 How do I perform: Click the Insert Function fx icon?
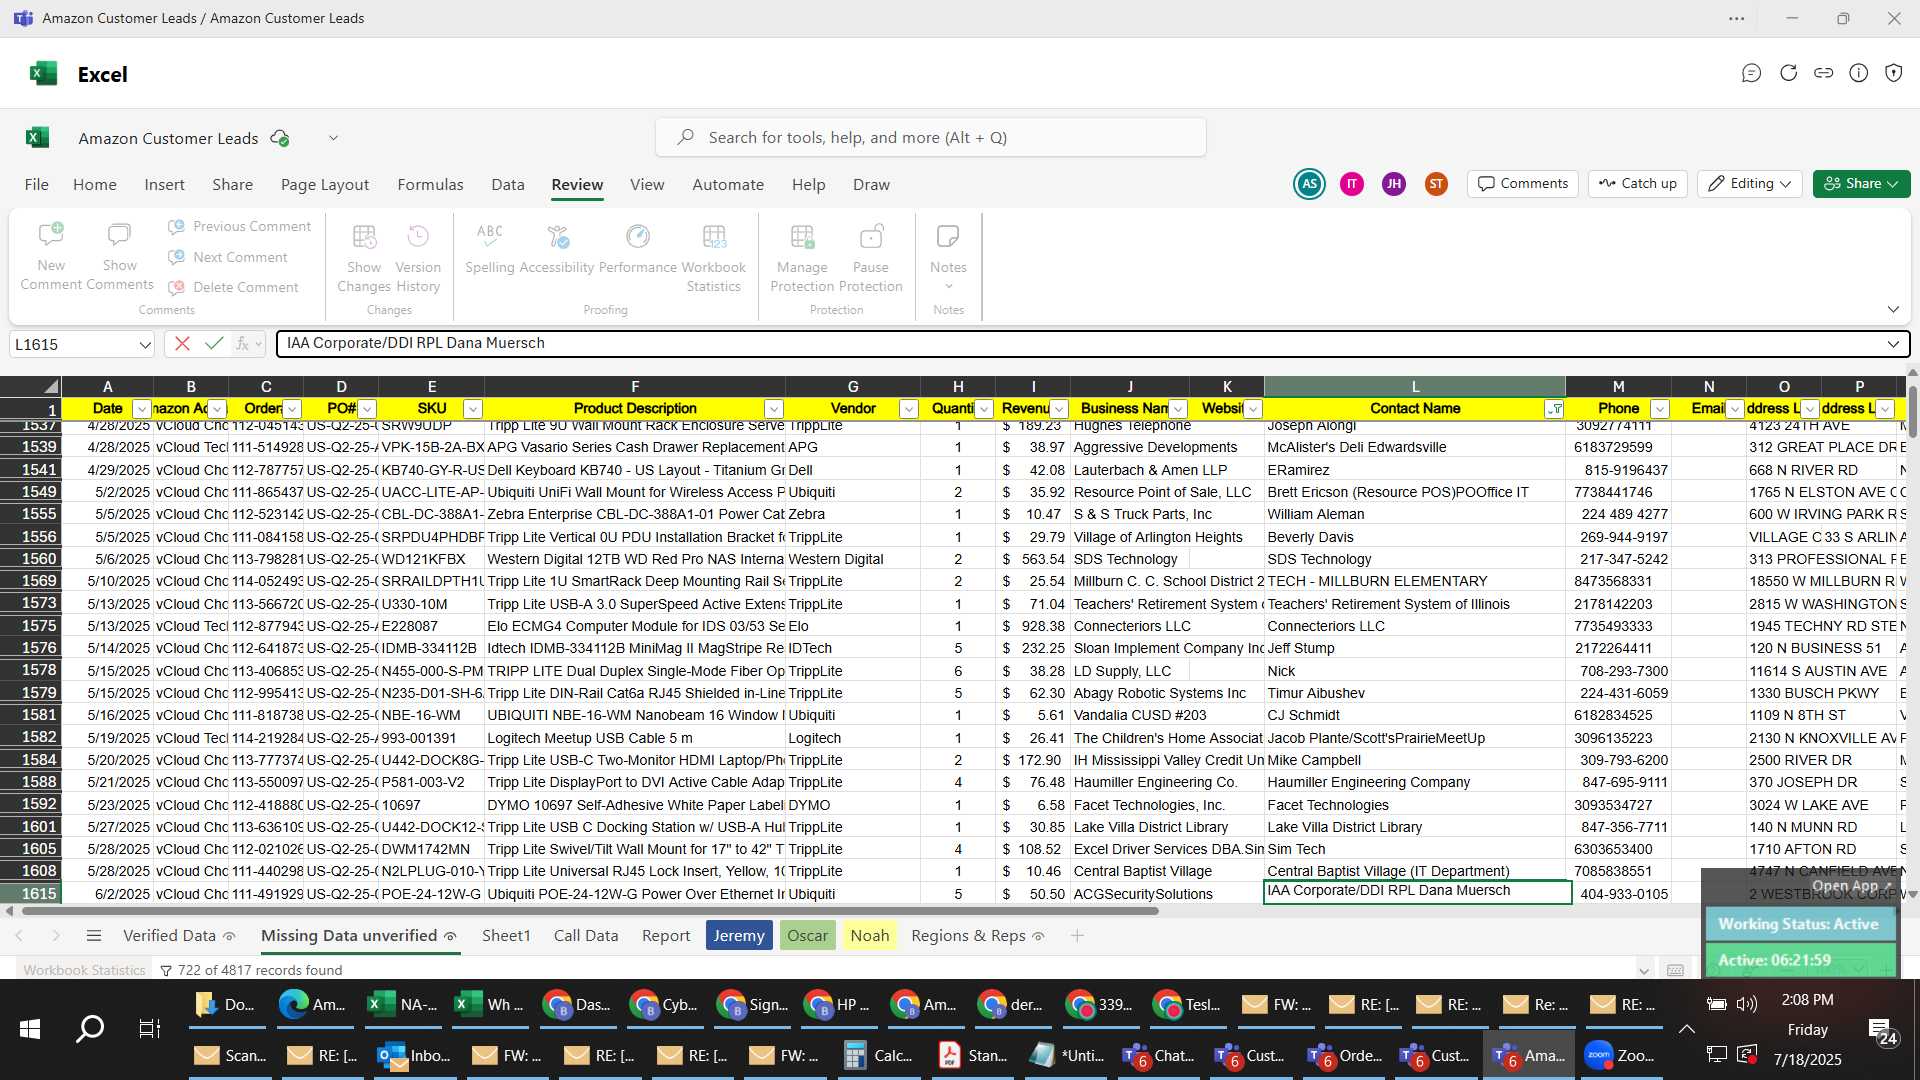tap(242, 344)
